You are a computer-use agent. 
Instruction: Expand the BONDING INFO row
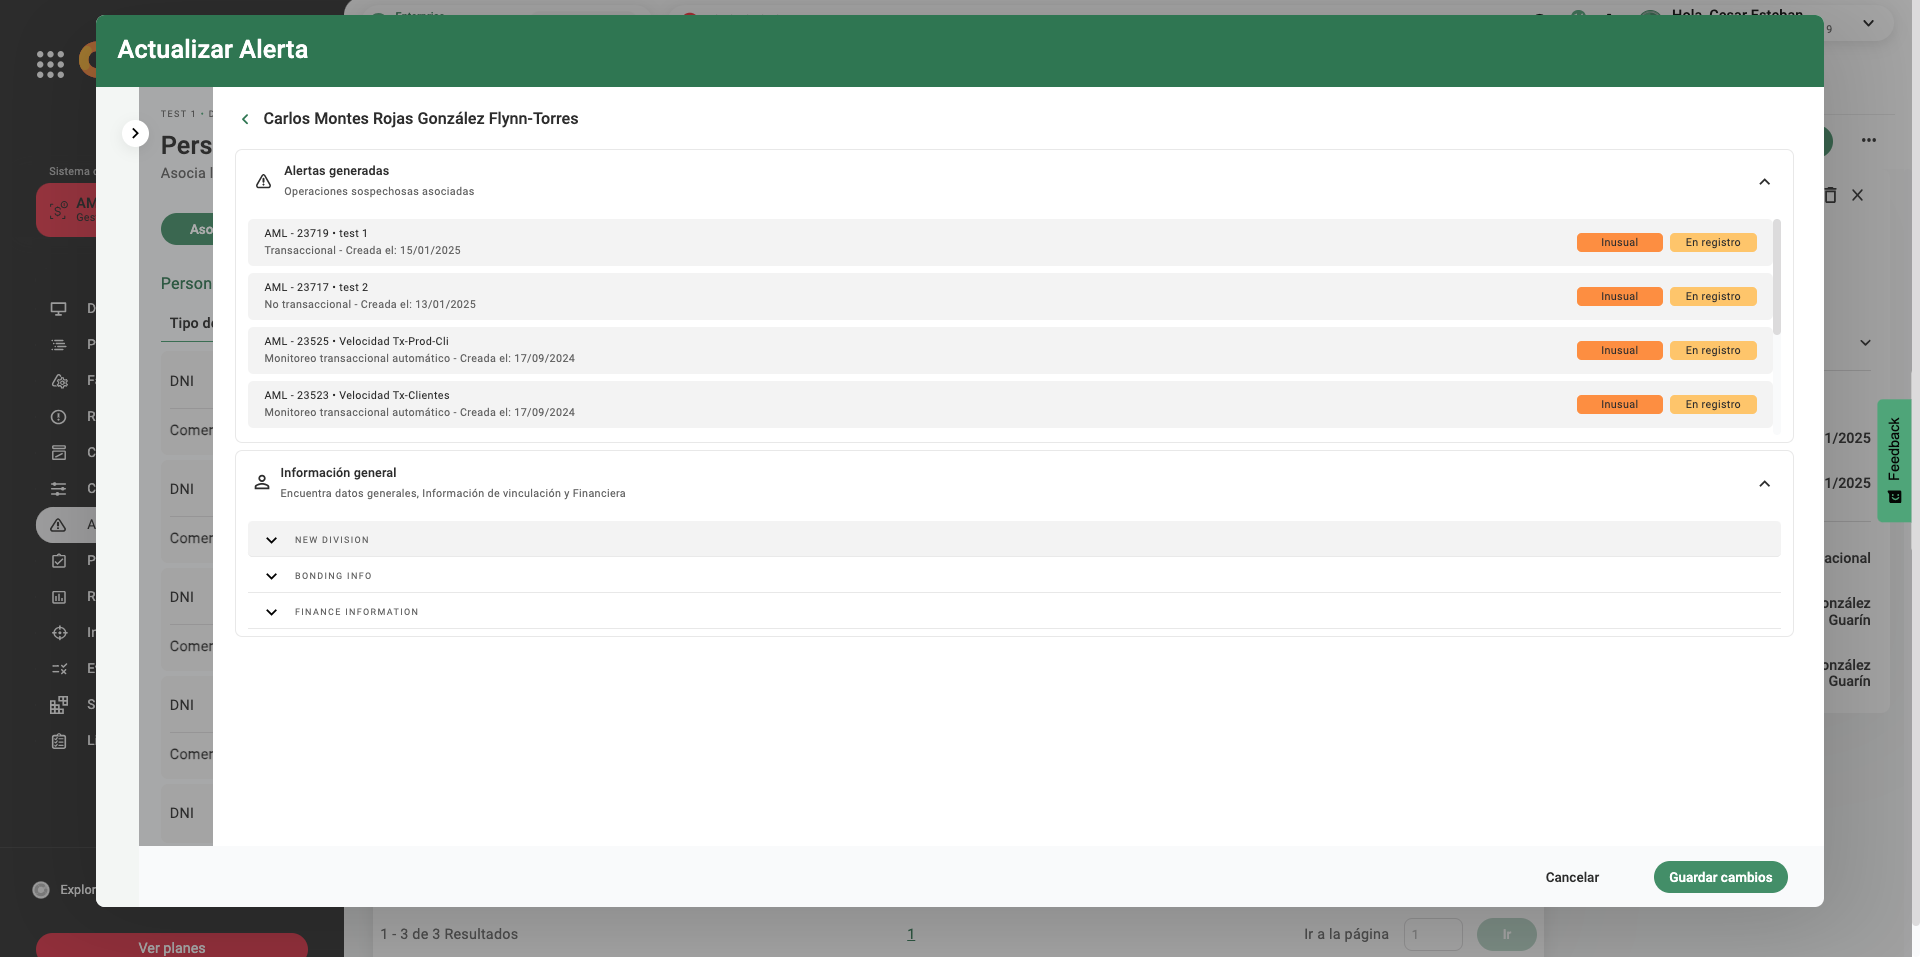[x=271, y=576]
